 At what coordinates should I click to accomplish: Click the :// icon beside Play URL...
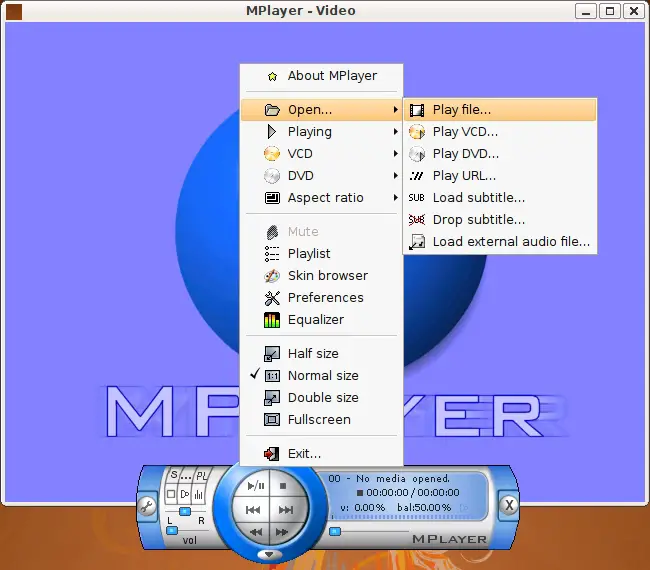[x=417, y=176]
